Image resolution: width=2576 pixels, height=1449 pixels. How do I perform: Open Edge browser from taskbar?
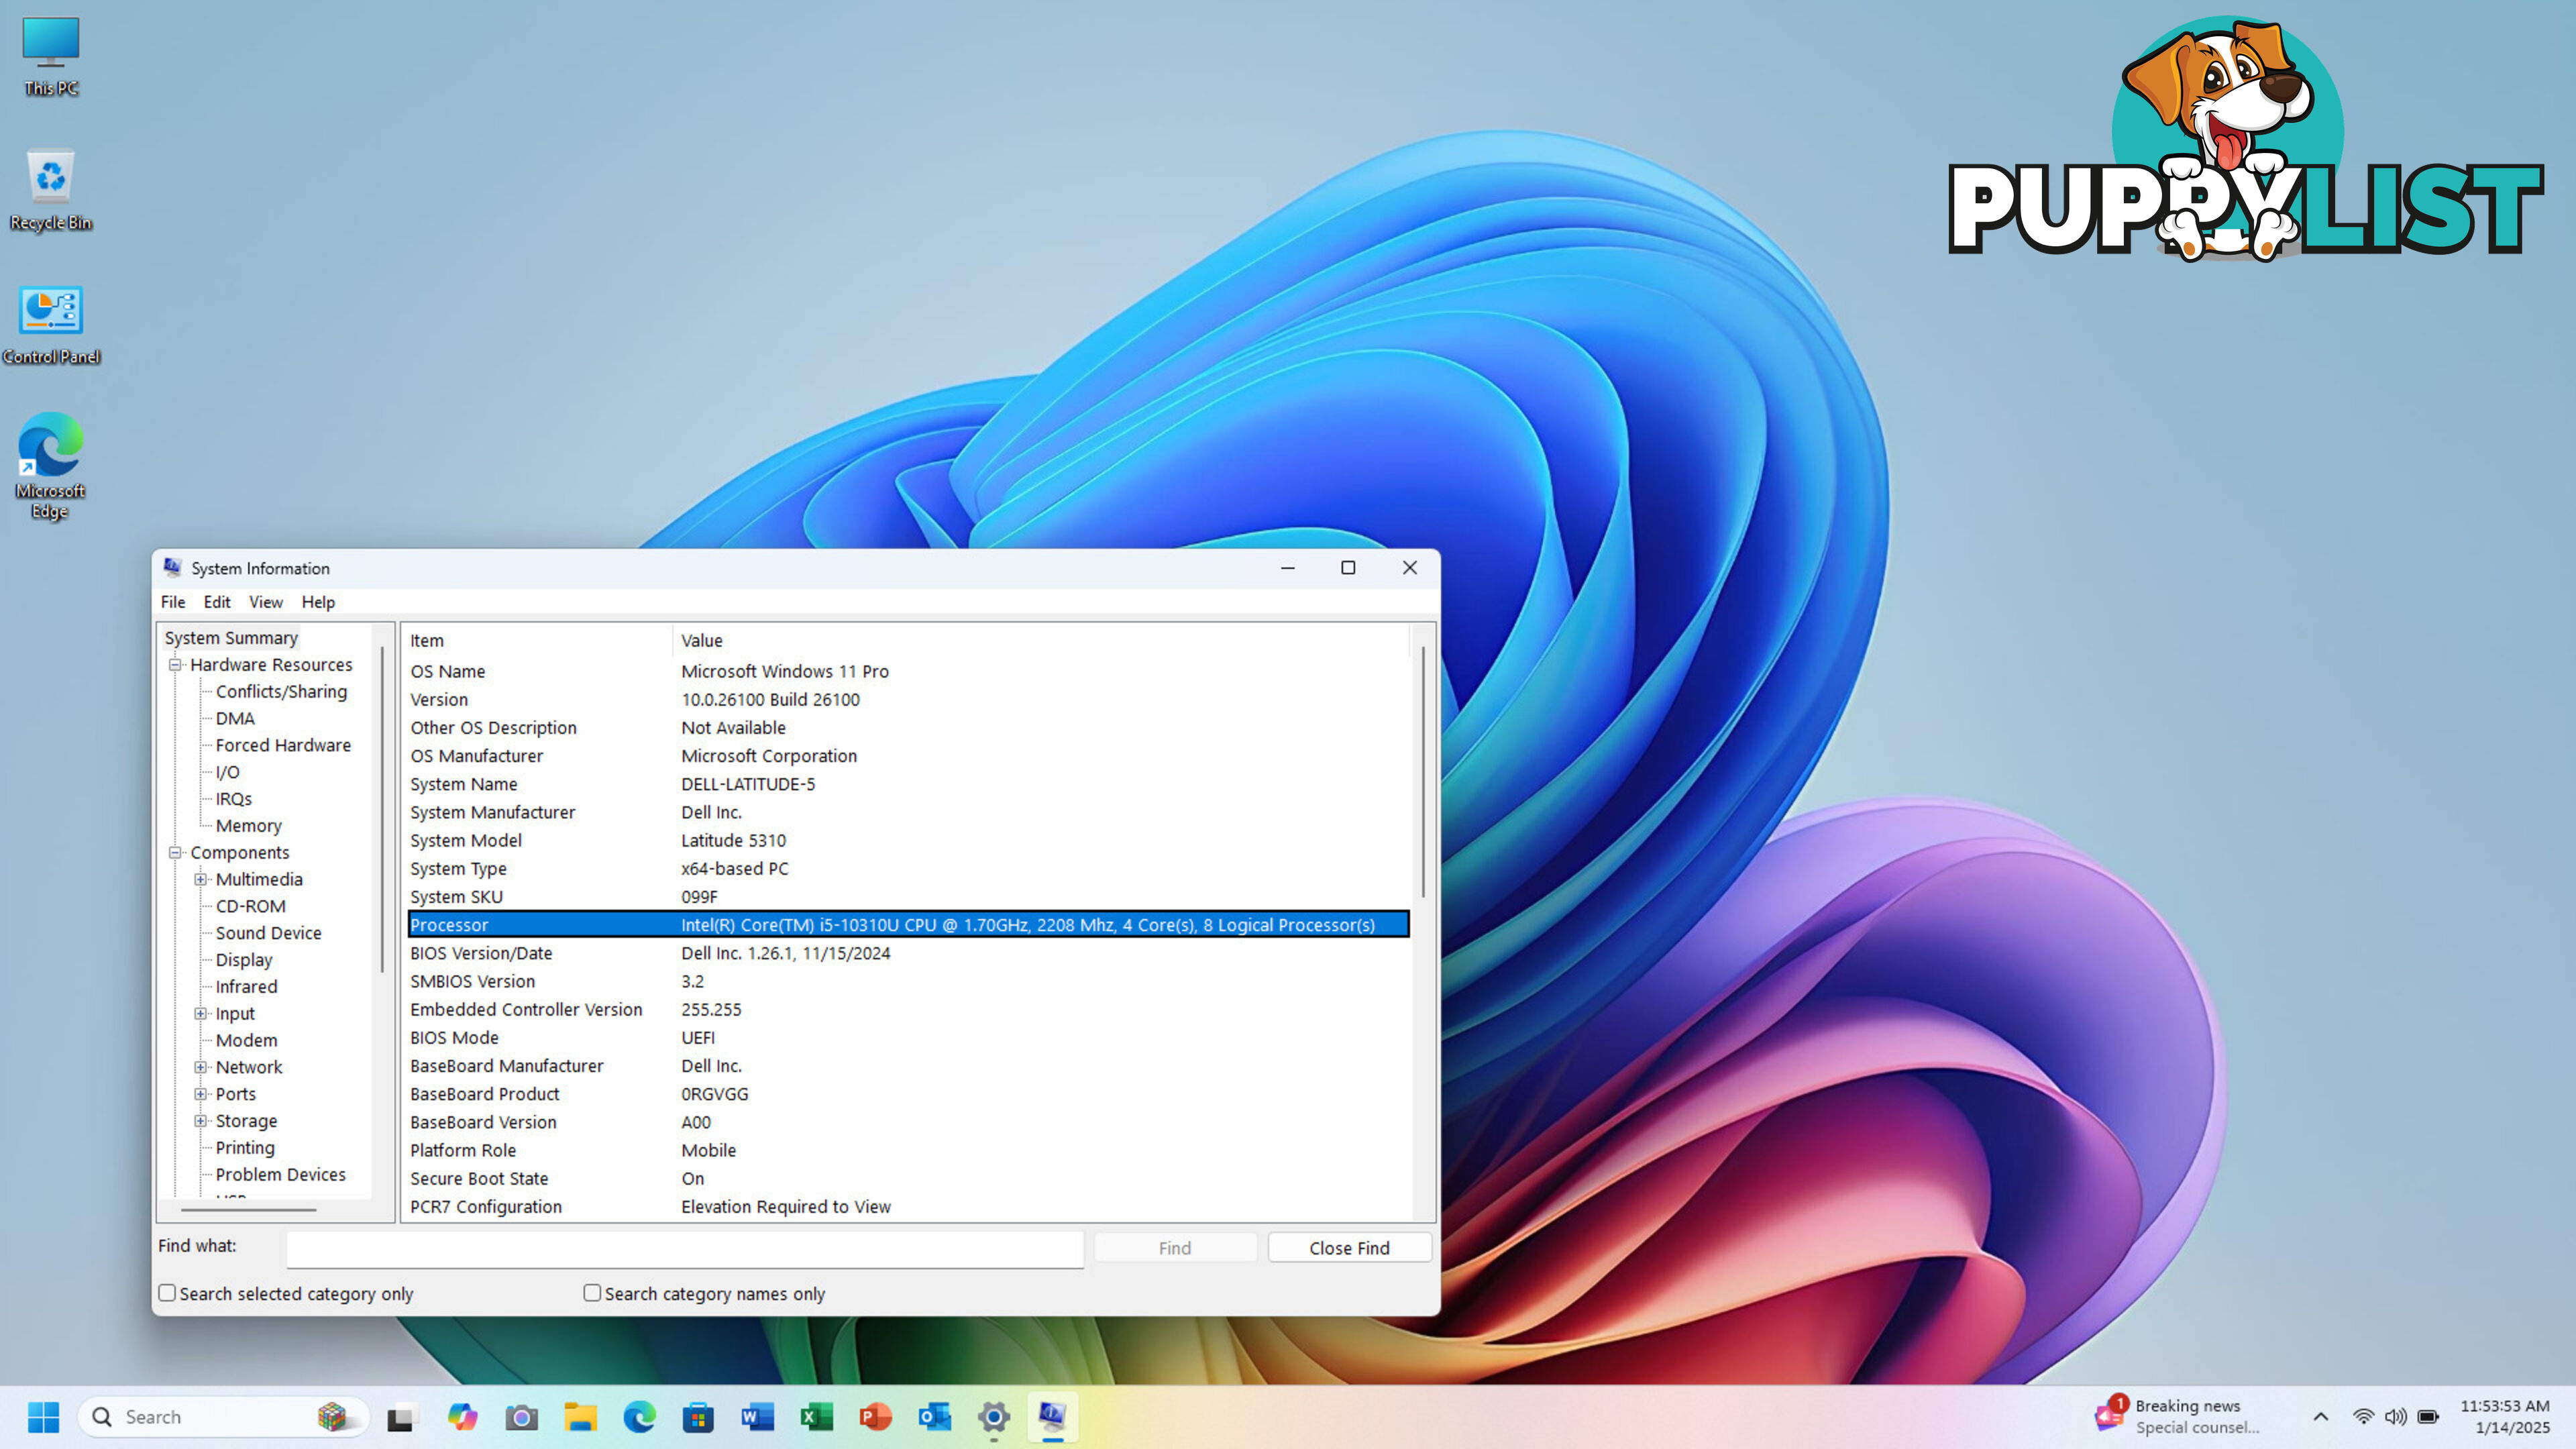pos(639,1417)
